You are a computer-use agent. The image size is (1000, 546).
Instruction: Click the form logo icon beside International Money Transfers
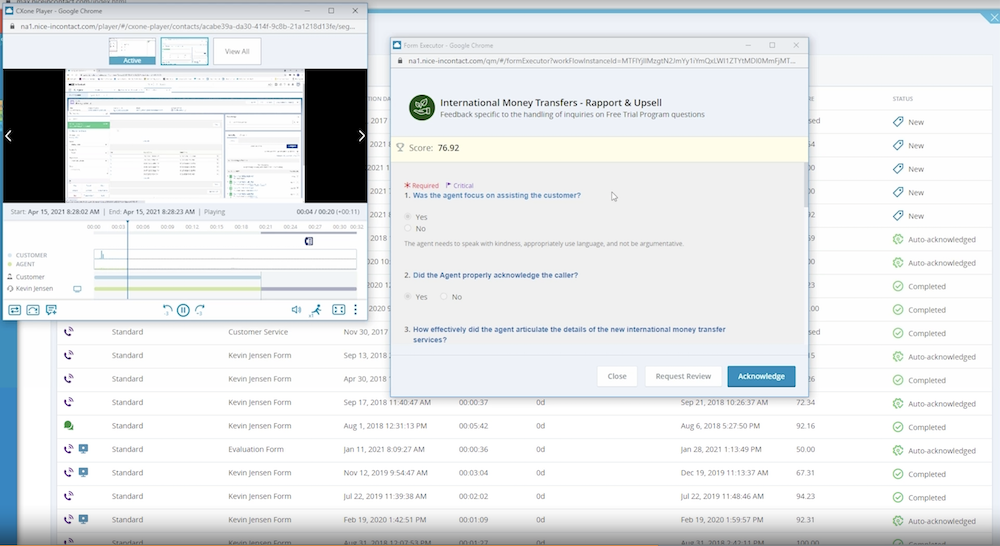pos(422,108)
